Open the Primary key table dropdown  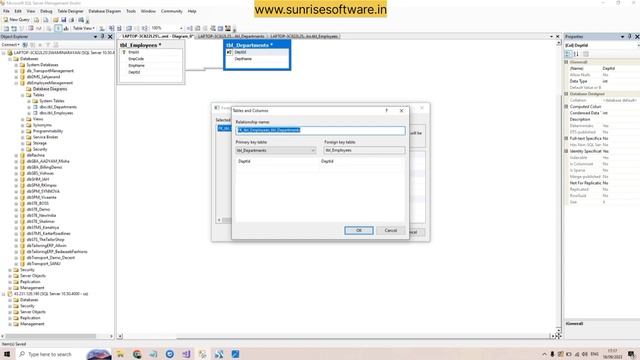point(276,150)
